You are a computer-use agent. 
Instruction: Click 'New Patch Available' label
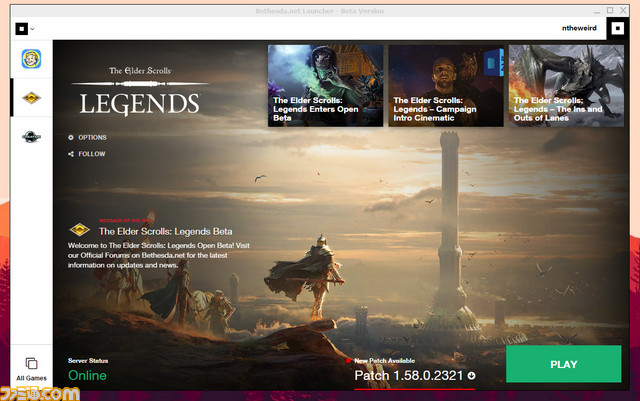pos(384,361)
